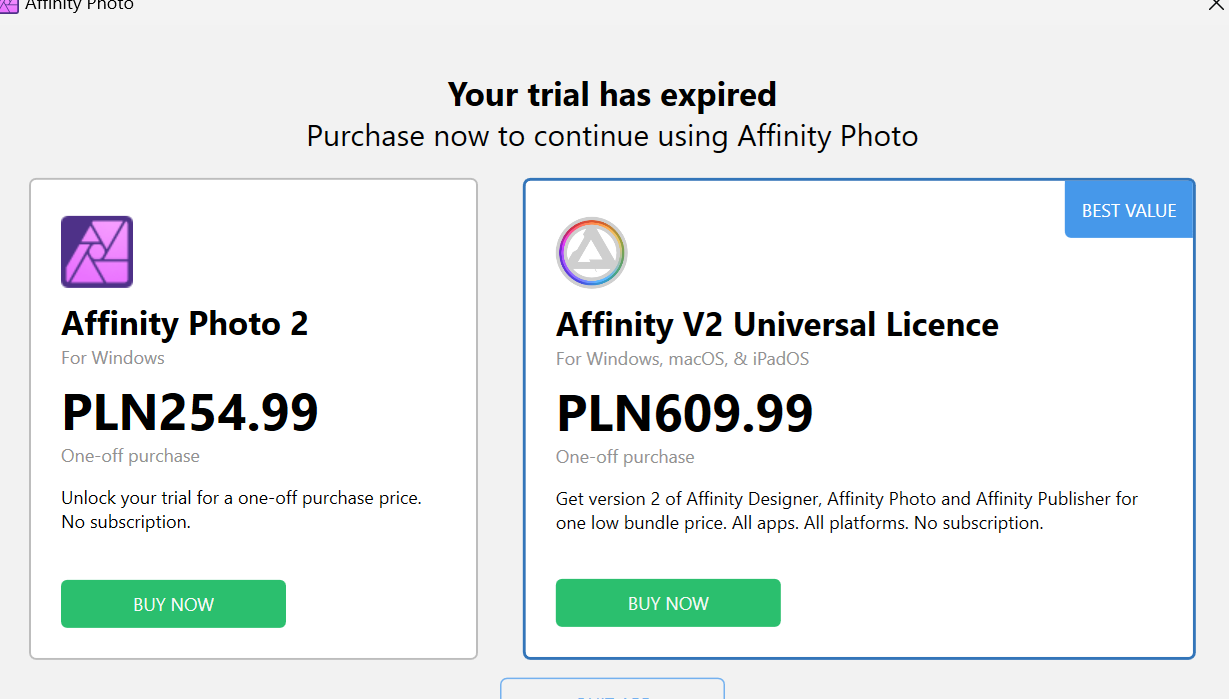Click the Affinity Photo 2 app icon
The height and width of the screenshot is (699, 1229).
pyautogui.click(x=97, y=252)
